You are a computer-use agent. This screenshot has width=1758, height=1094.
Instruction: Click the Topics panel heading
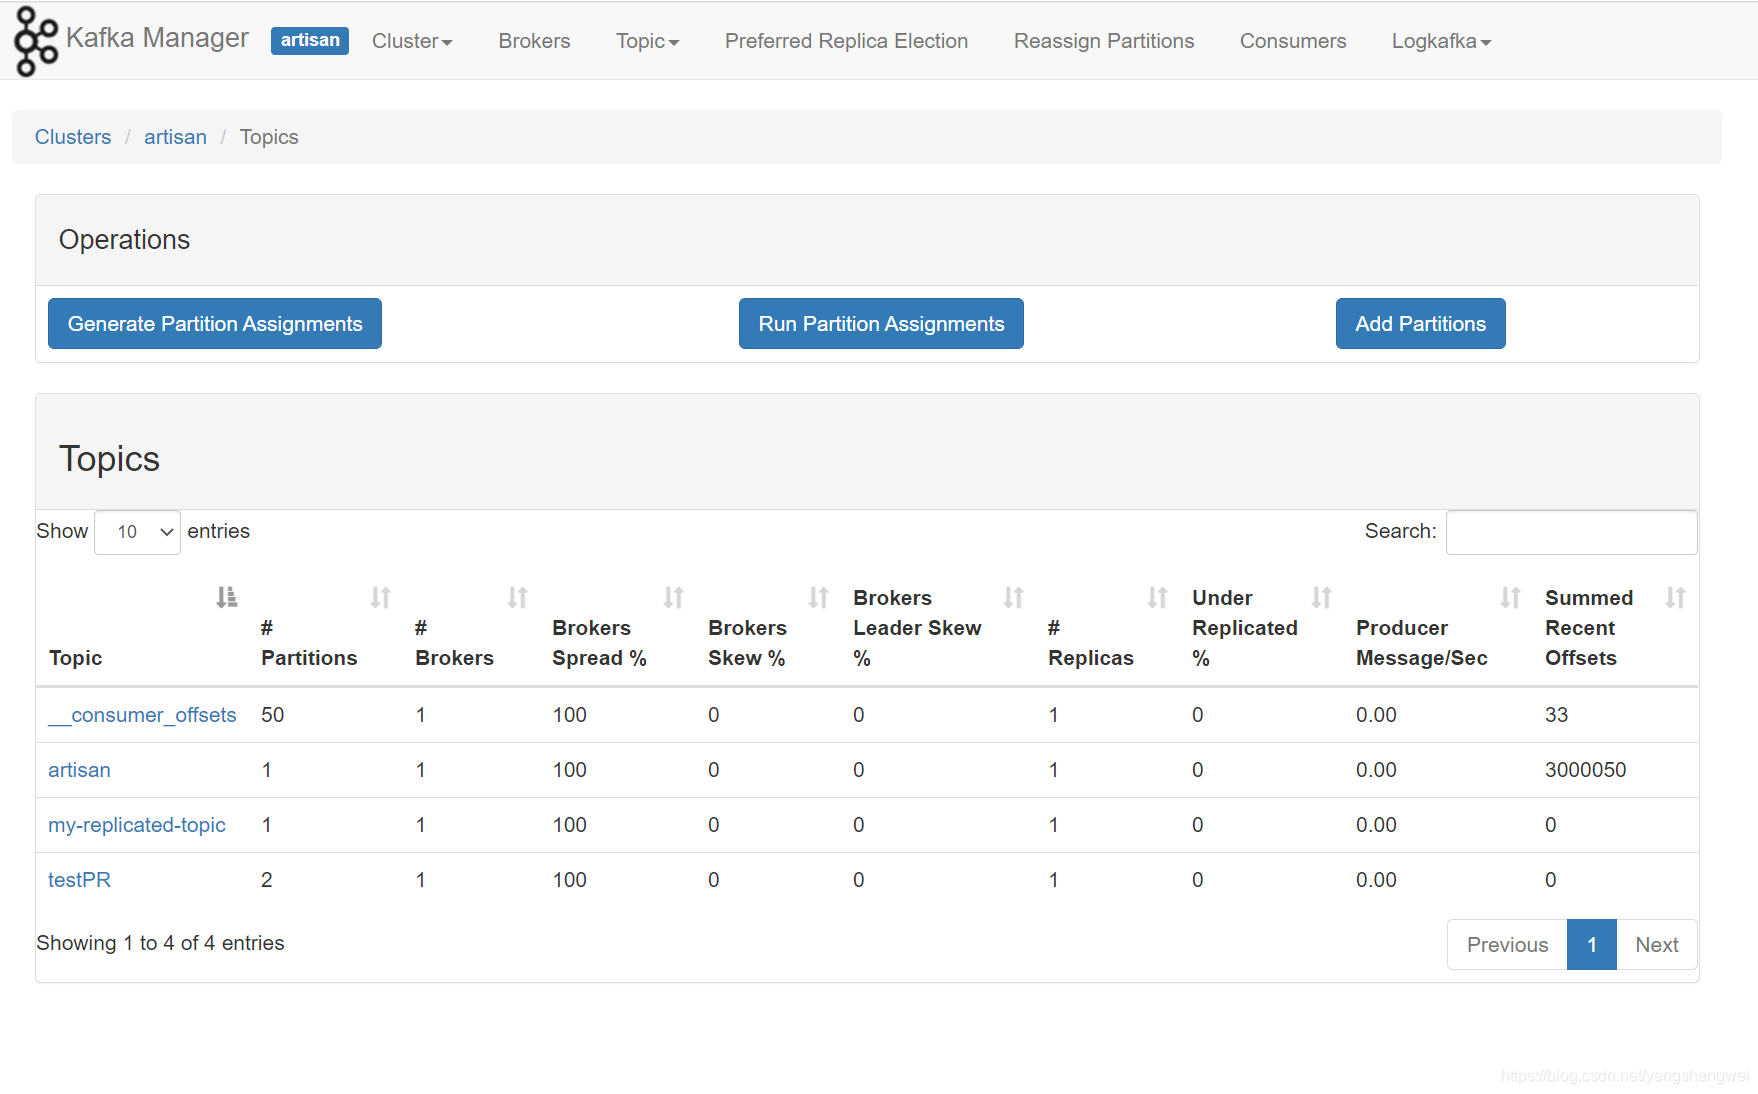point(109,459)
